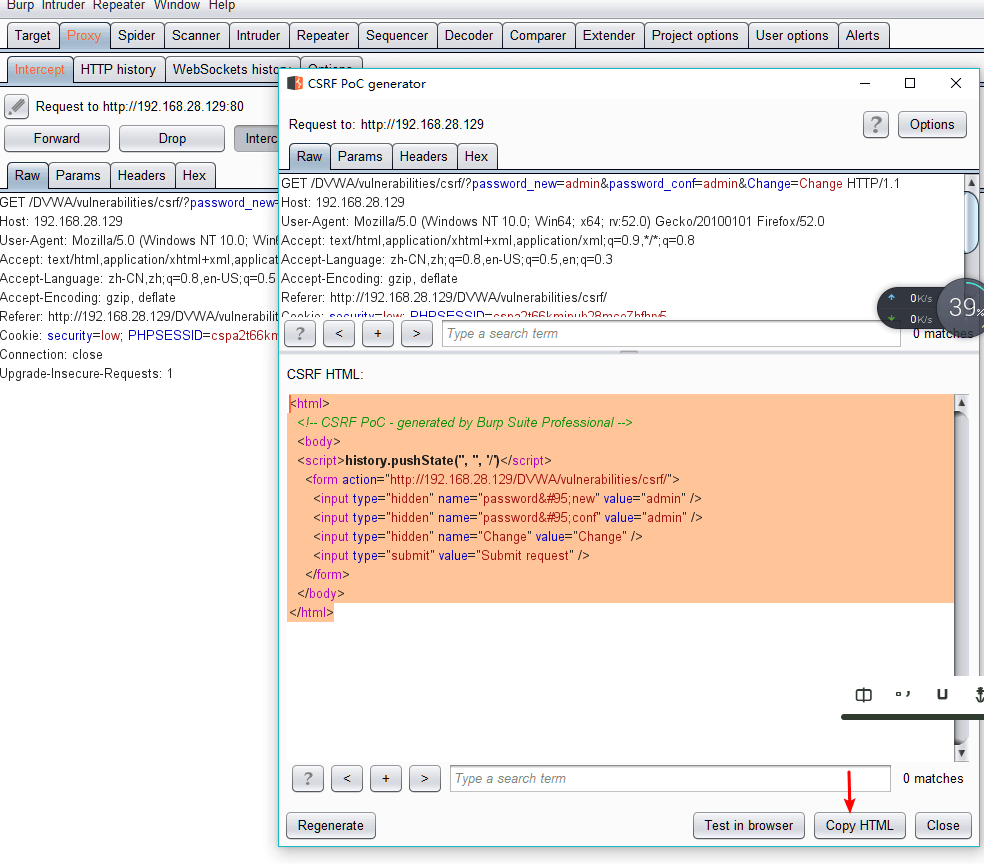
Task: Click previous match arrow in CSRF HTML search bar
Action: tap(347, 779)
